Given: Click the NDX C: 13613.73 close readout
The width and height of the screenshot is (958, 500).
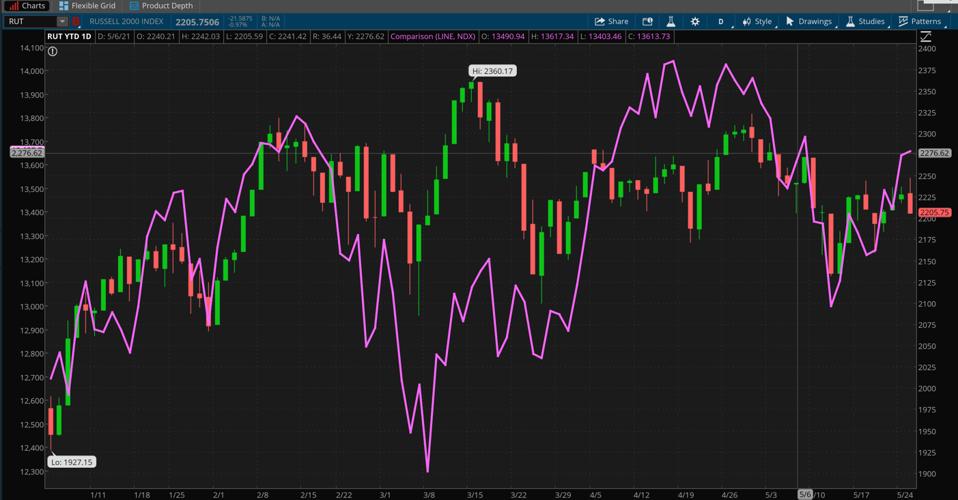Looking at the screenshot, I should click(x=649, y=37).
